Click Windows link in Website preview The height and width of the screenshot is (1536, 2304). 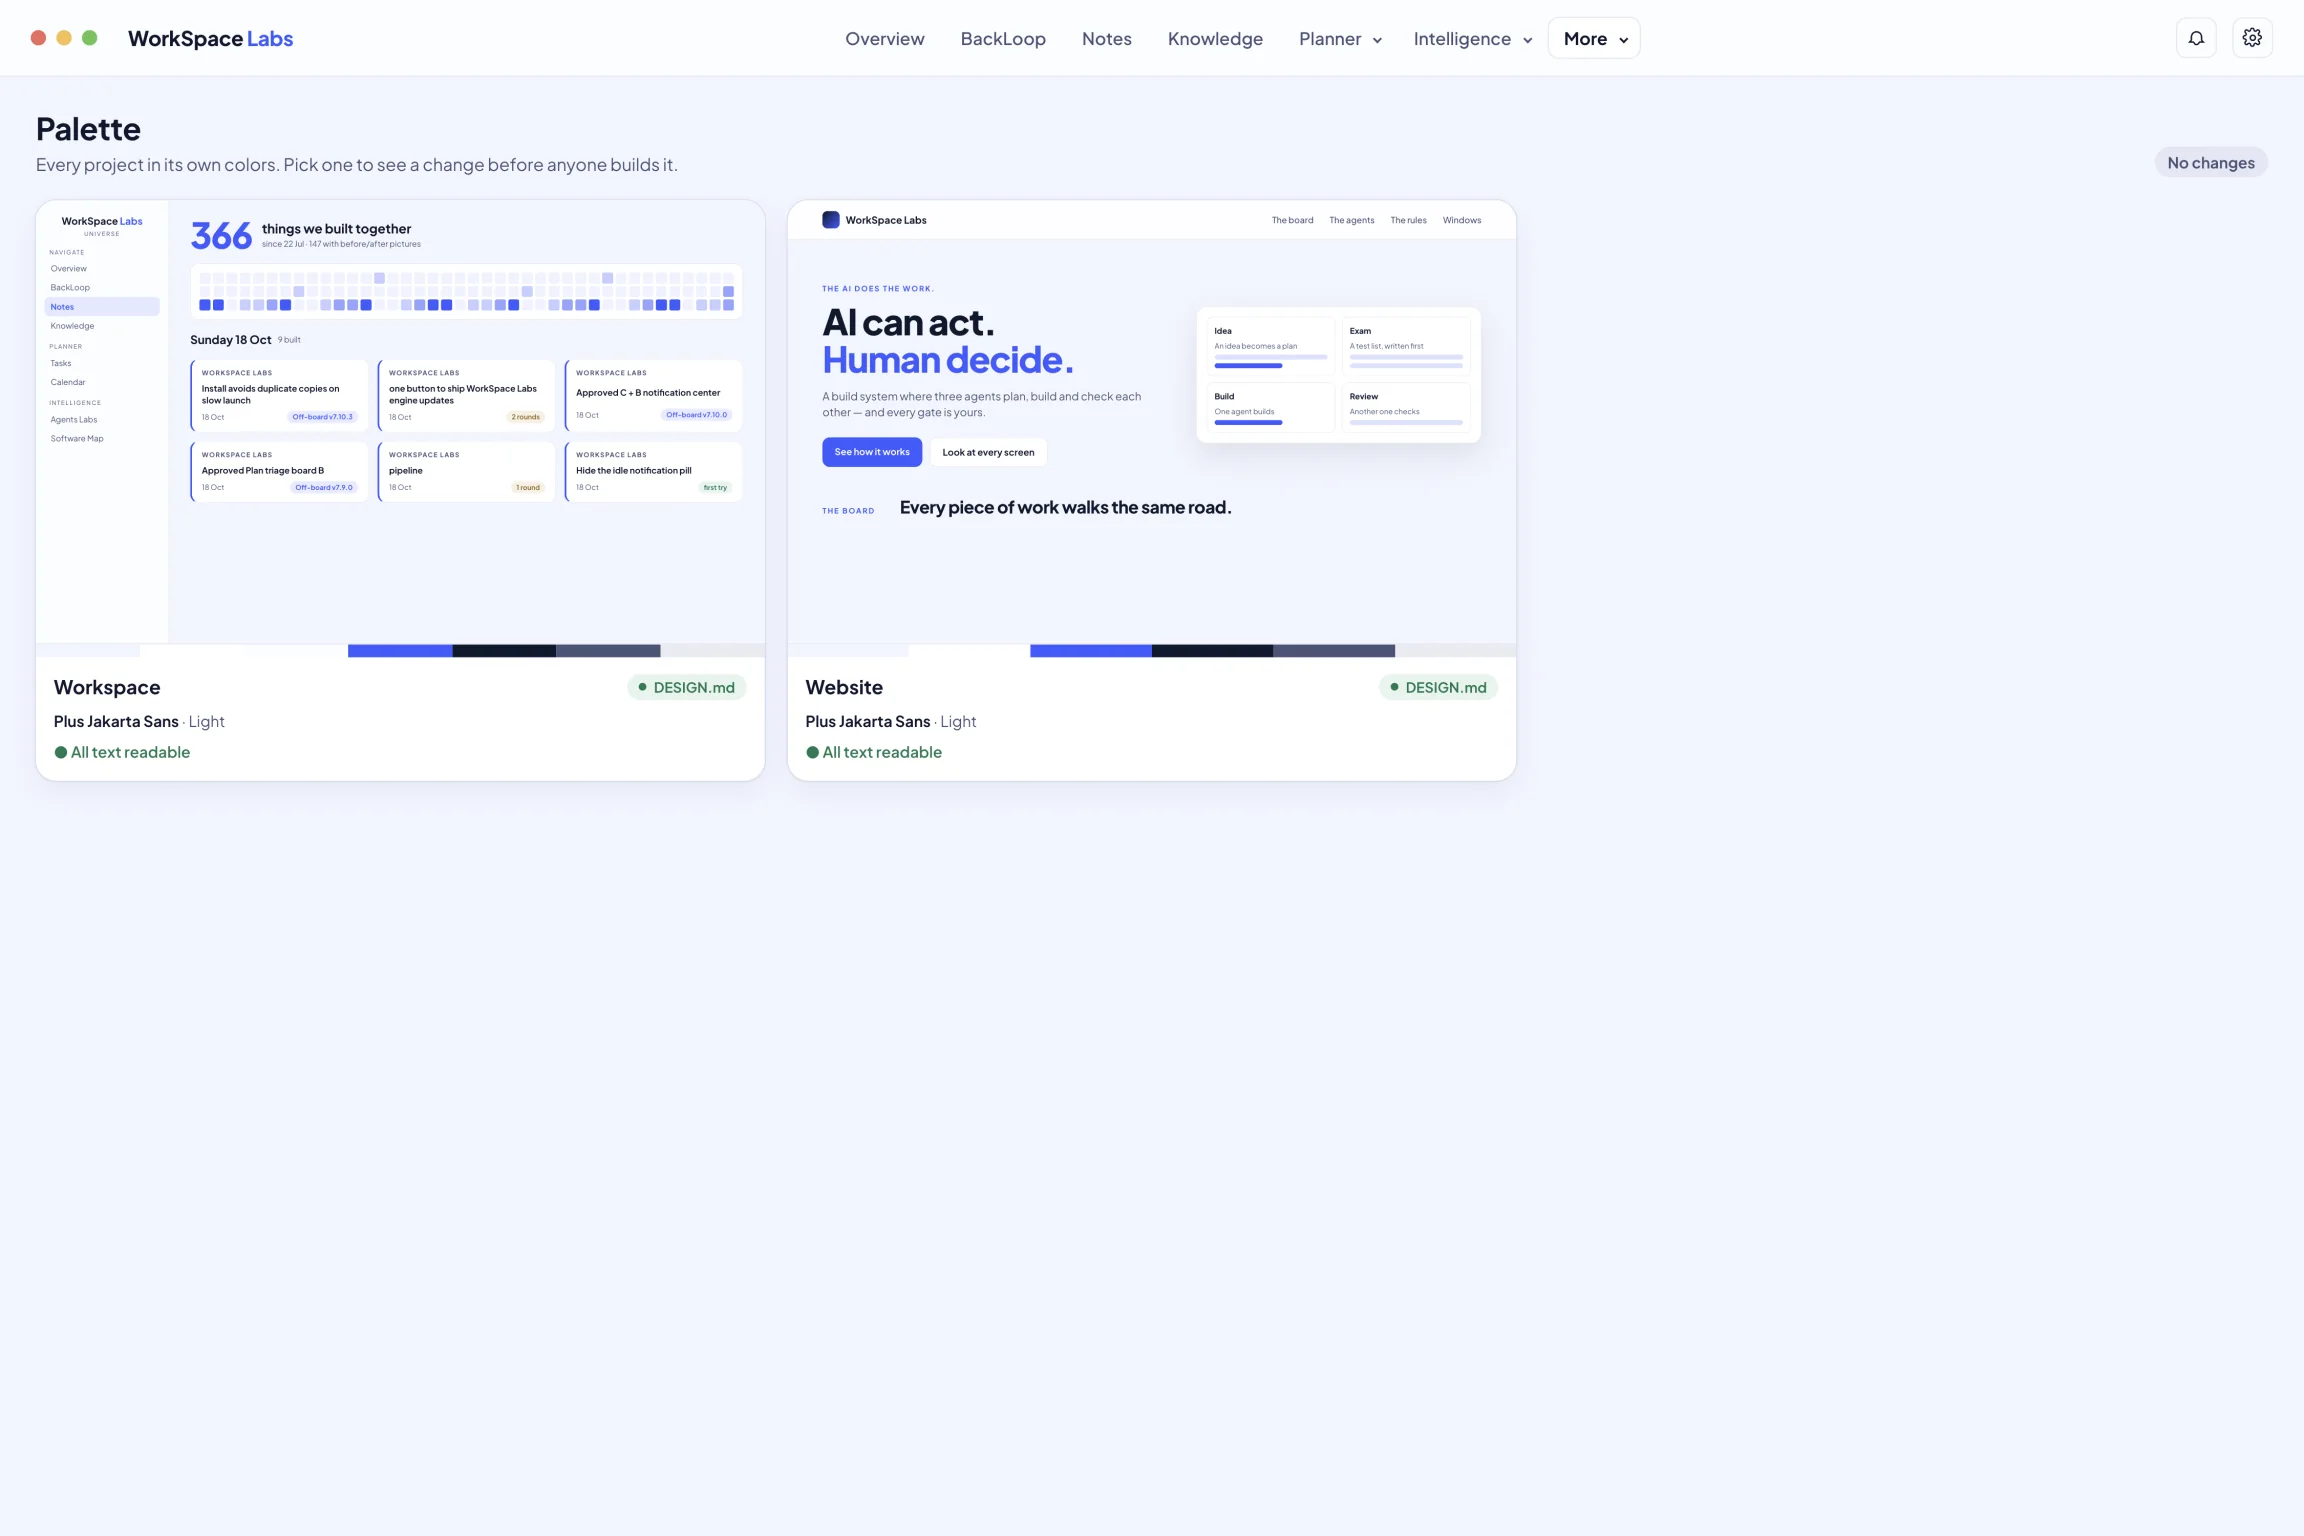(x=1461, y=220)
